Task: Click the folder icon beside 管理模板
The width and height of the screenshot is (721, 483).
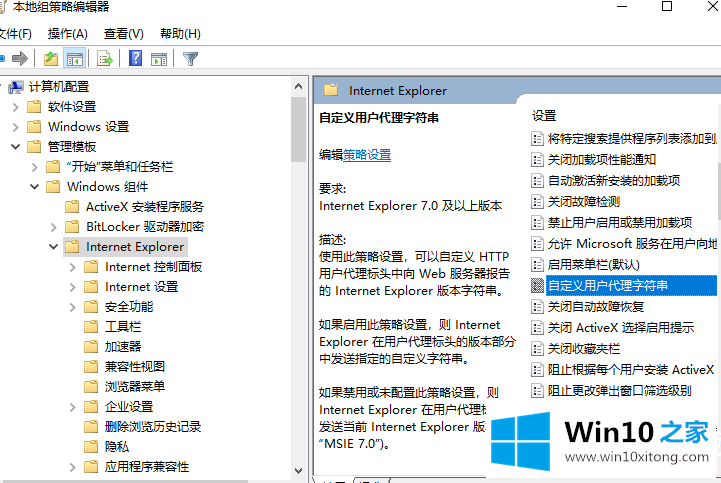Action: 34,147
